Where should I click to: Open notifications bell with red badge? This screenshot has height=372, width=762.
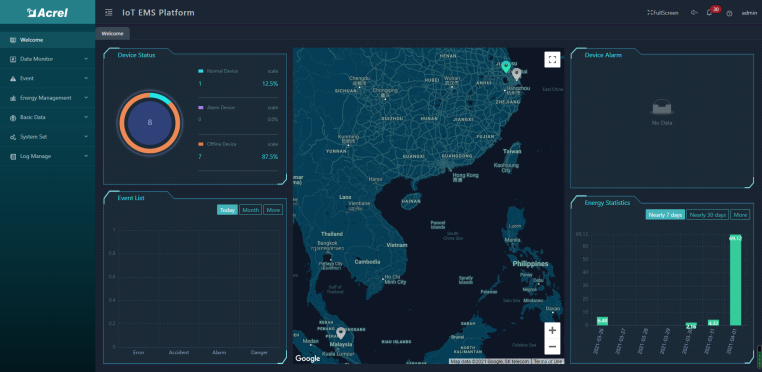pyautogui.click(x=709, y=13)
